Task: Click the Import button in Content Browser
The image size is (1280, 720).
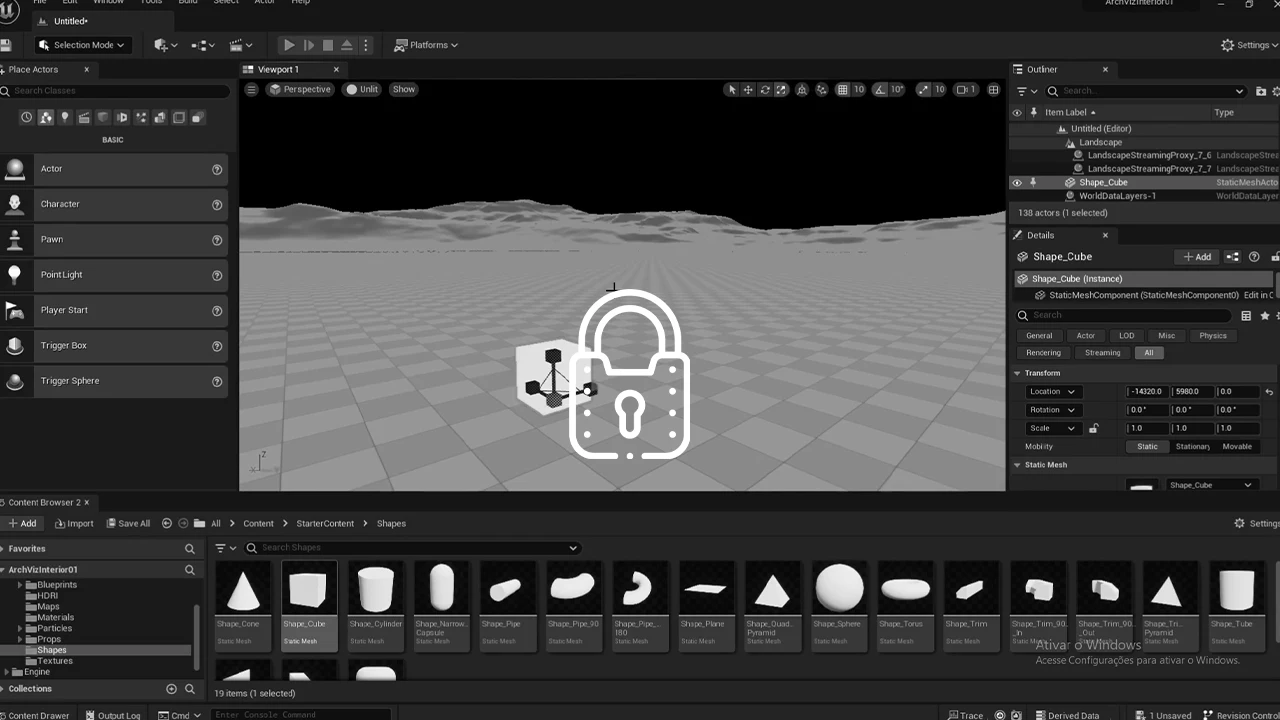Action: [x=74, y=523]
